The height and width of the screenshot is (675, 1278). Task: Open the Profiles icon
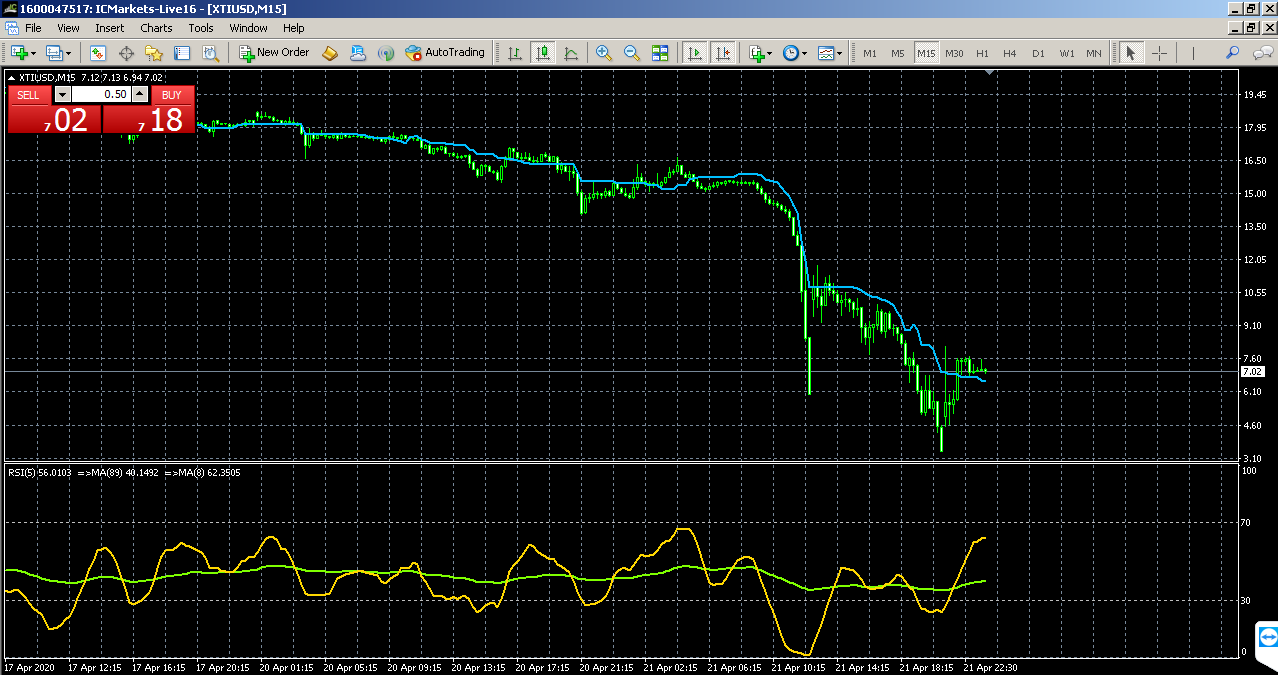pos(54,53)
